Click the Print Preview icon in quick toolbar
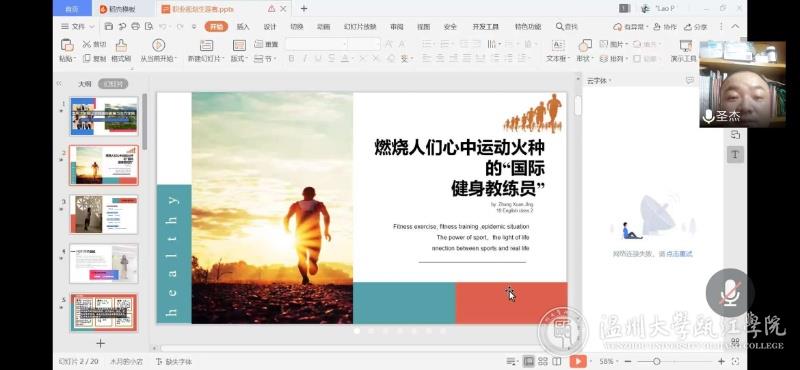Viewport: 800px width, 370px height. (148, 27)
